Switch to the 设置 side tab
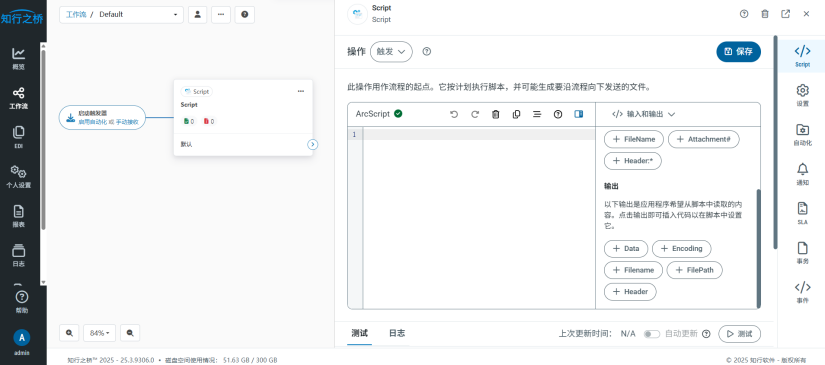Image resolution: width=825 pixels, height=365 pixels. (802, 96)
